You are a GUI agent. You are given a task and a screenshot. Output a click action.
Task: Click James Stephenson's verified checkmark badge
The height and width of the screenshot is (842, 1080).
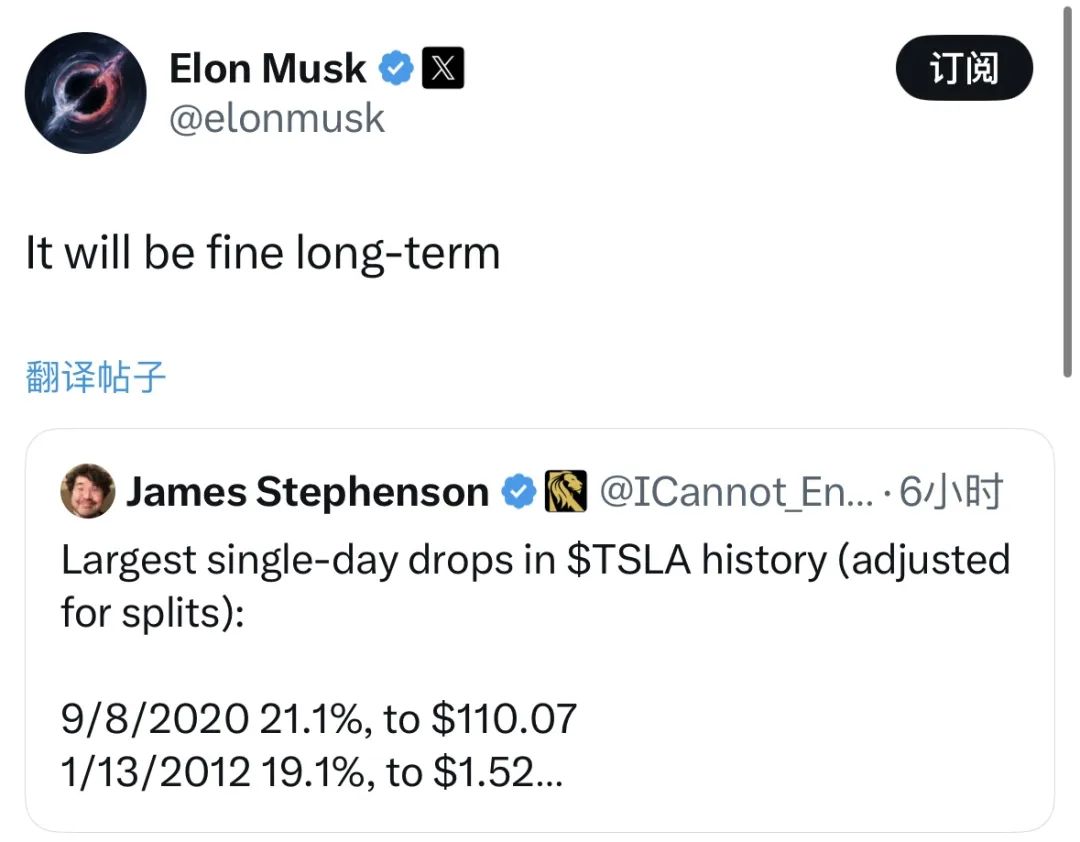click(518, 492)
